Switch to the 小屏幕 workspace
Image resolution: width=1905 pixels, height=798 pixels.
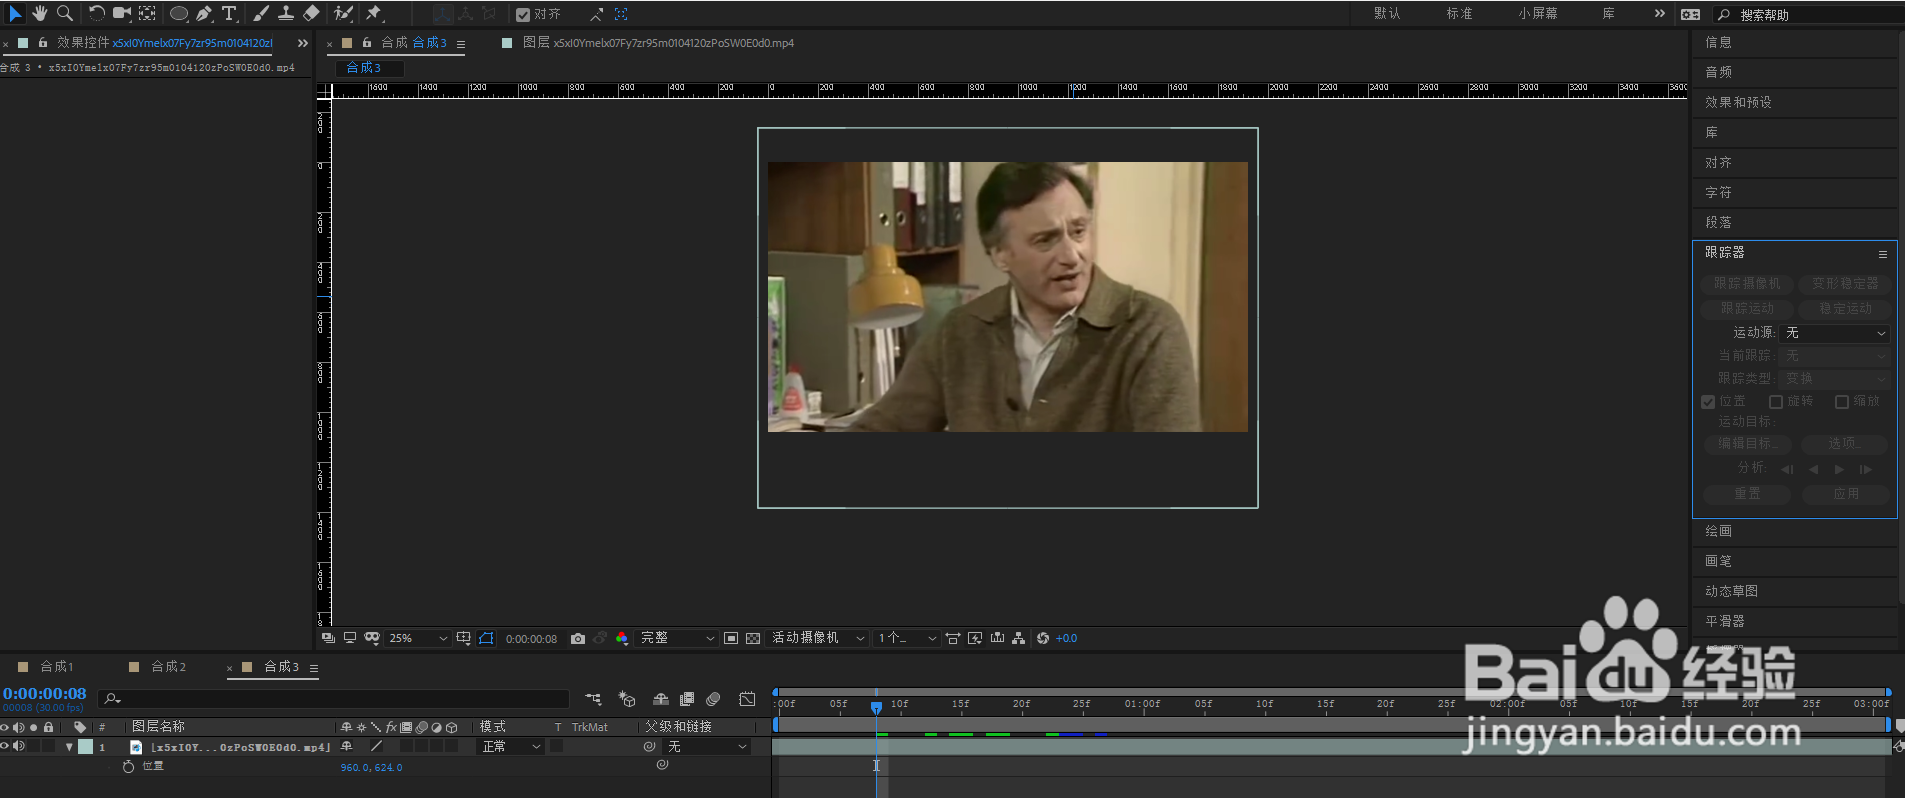1538,14
